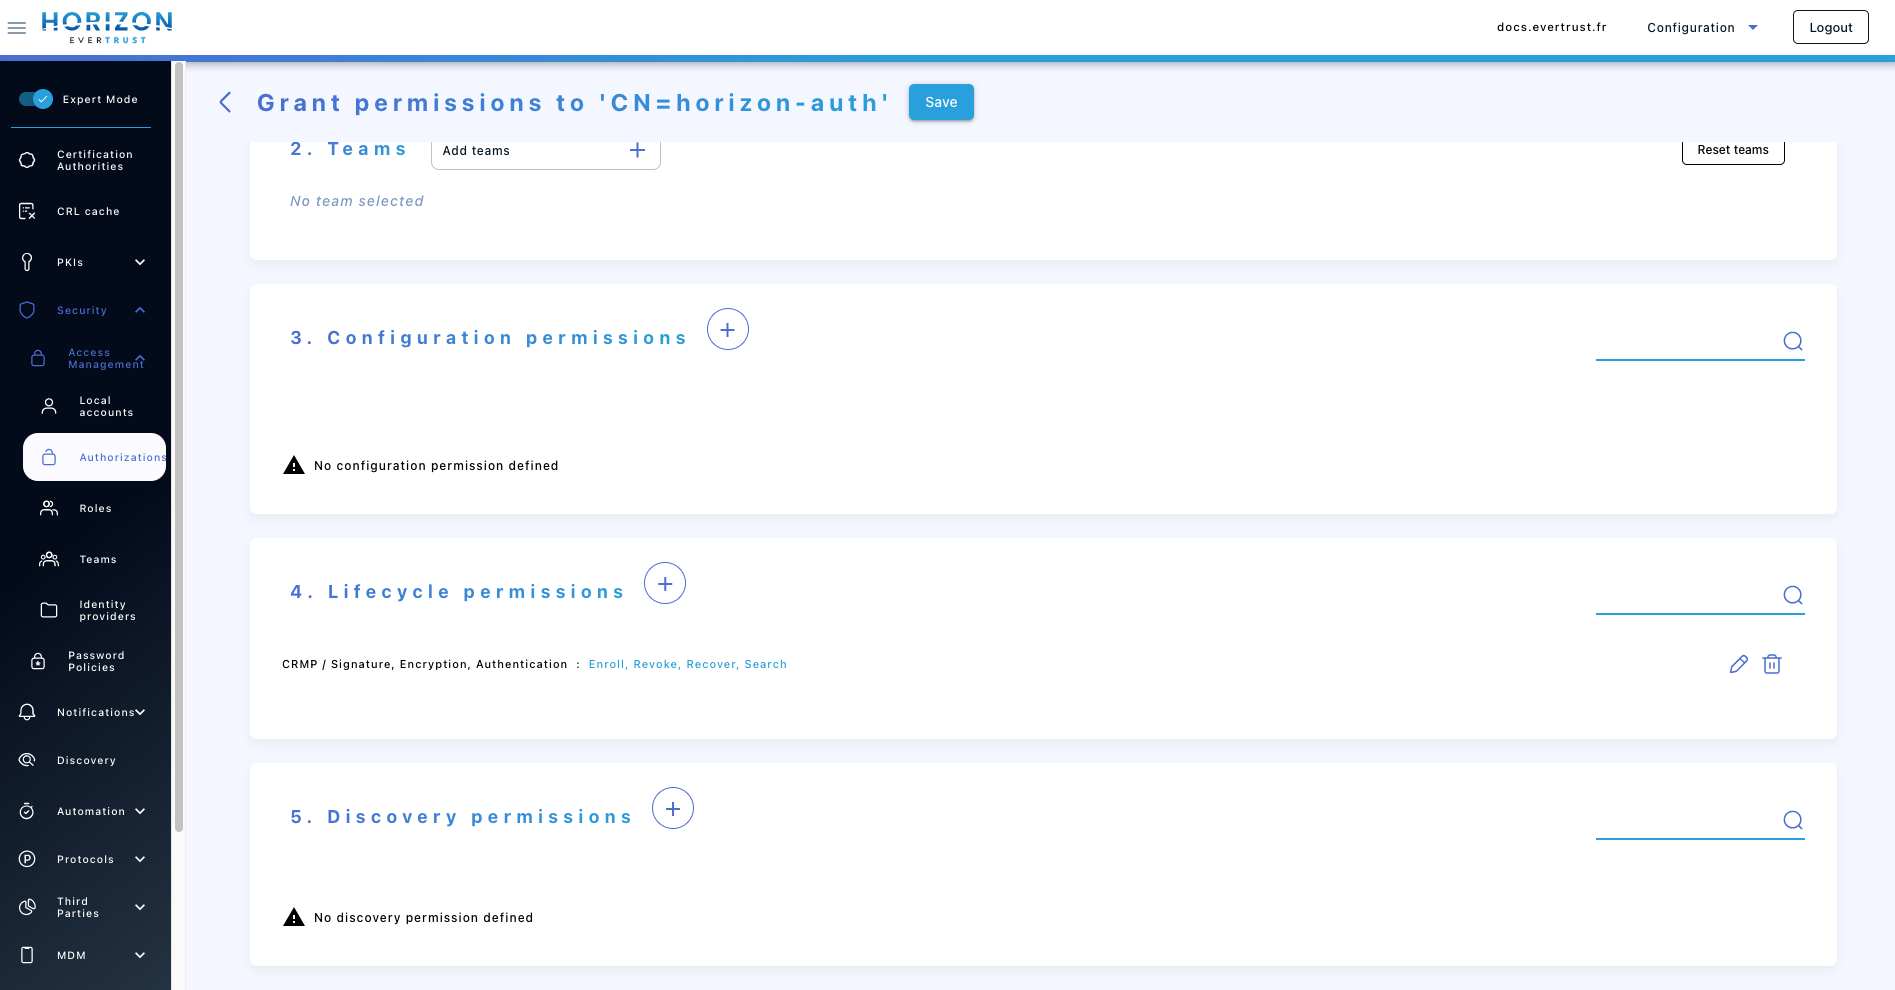
Task: Delete the CRMP lifecycle permission
Action: 1772,664
